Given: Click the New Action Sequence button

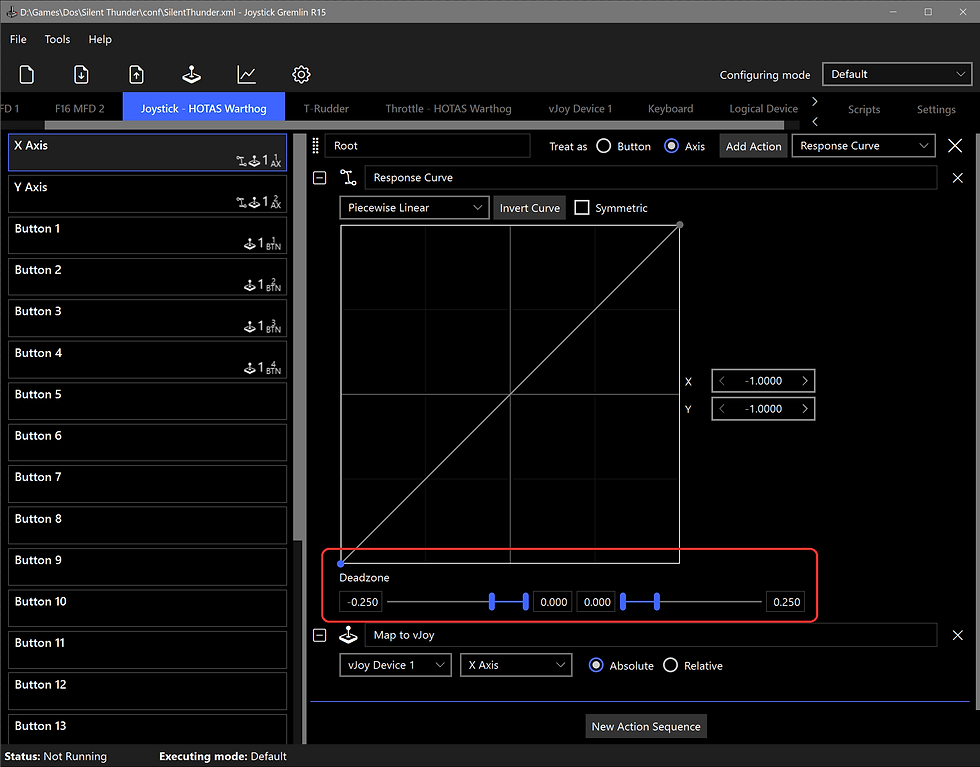Looking at the screenshot, I should 646,726.
